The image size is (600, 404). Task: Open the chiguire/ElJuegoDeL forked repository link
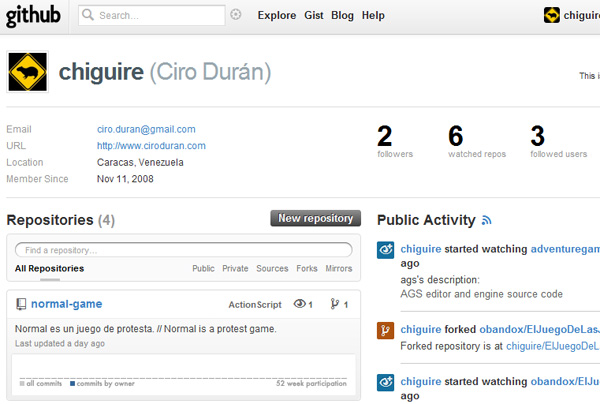tap(553, 346)
